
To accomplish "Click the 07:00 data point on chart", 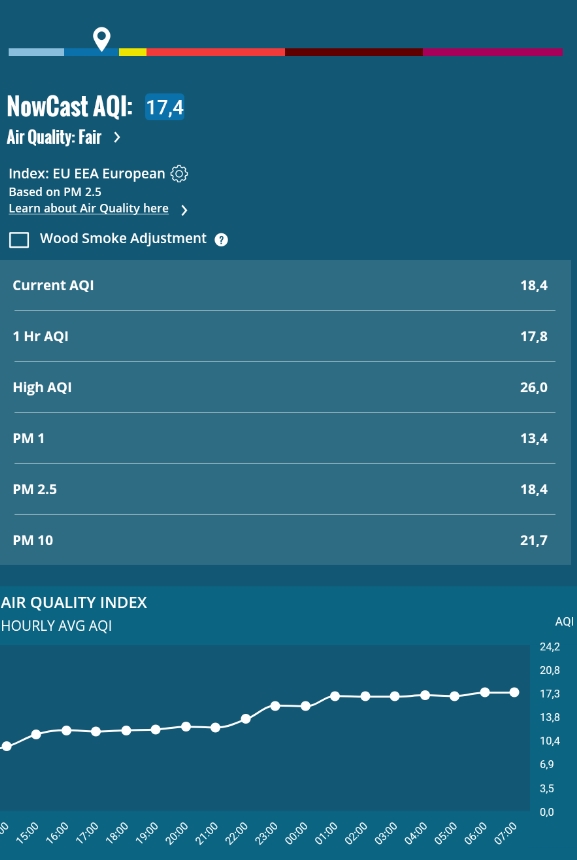I will [x=514, y=693].
